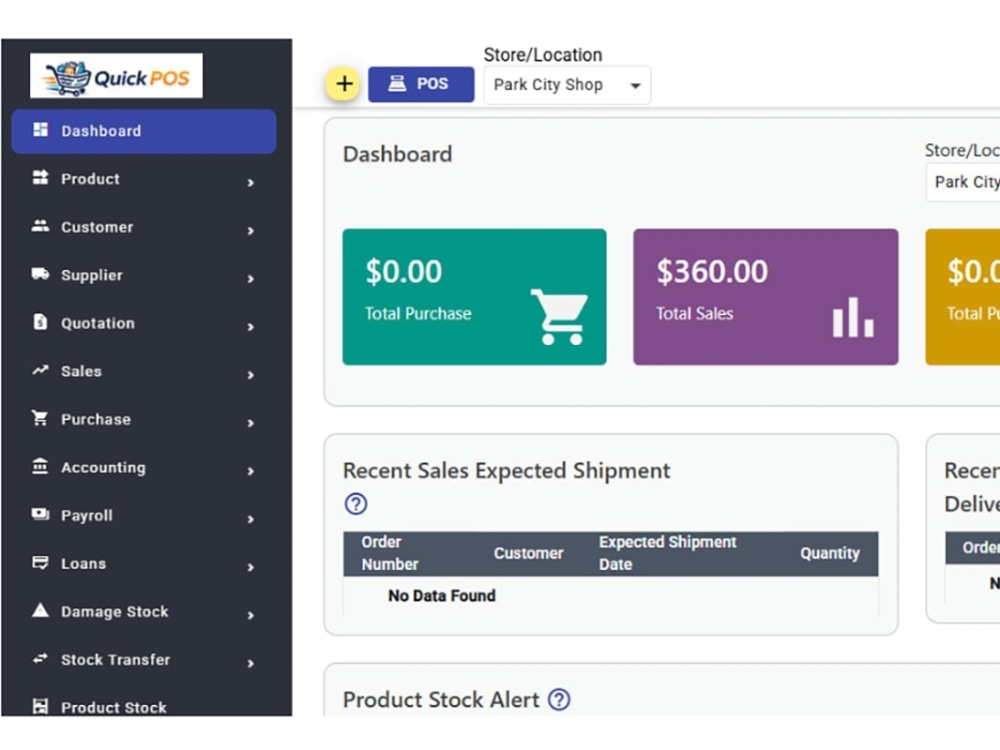
Task: Select Dashboard in the sidebar
Action: tap(144, 131)
